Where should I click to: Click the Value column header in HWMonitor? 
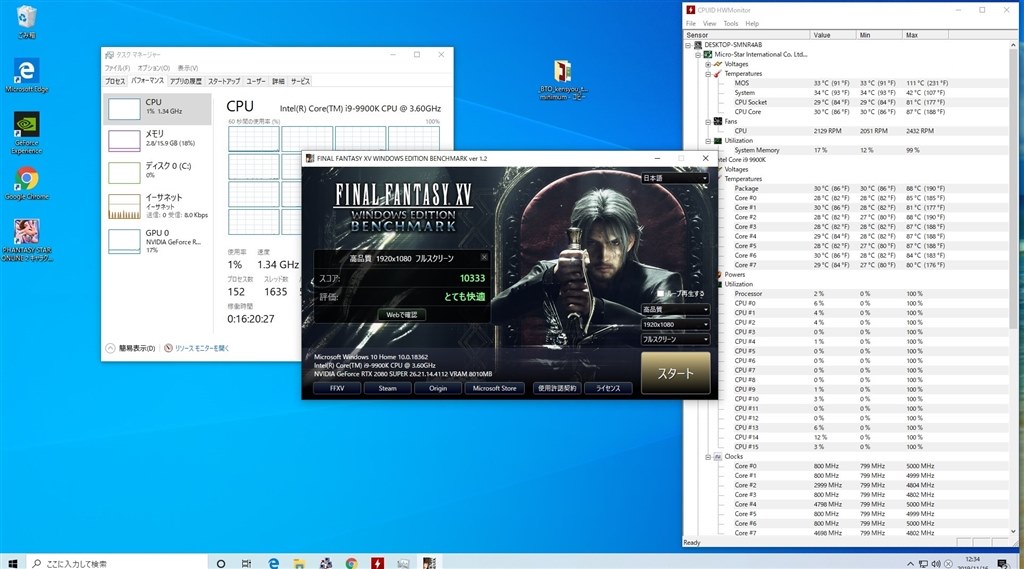coord(833,35)
